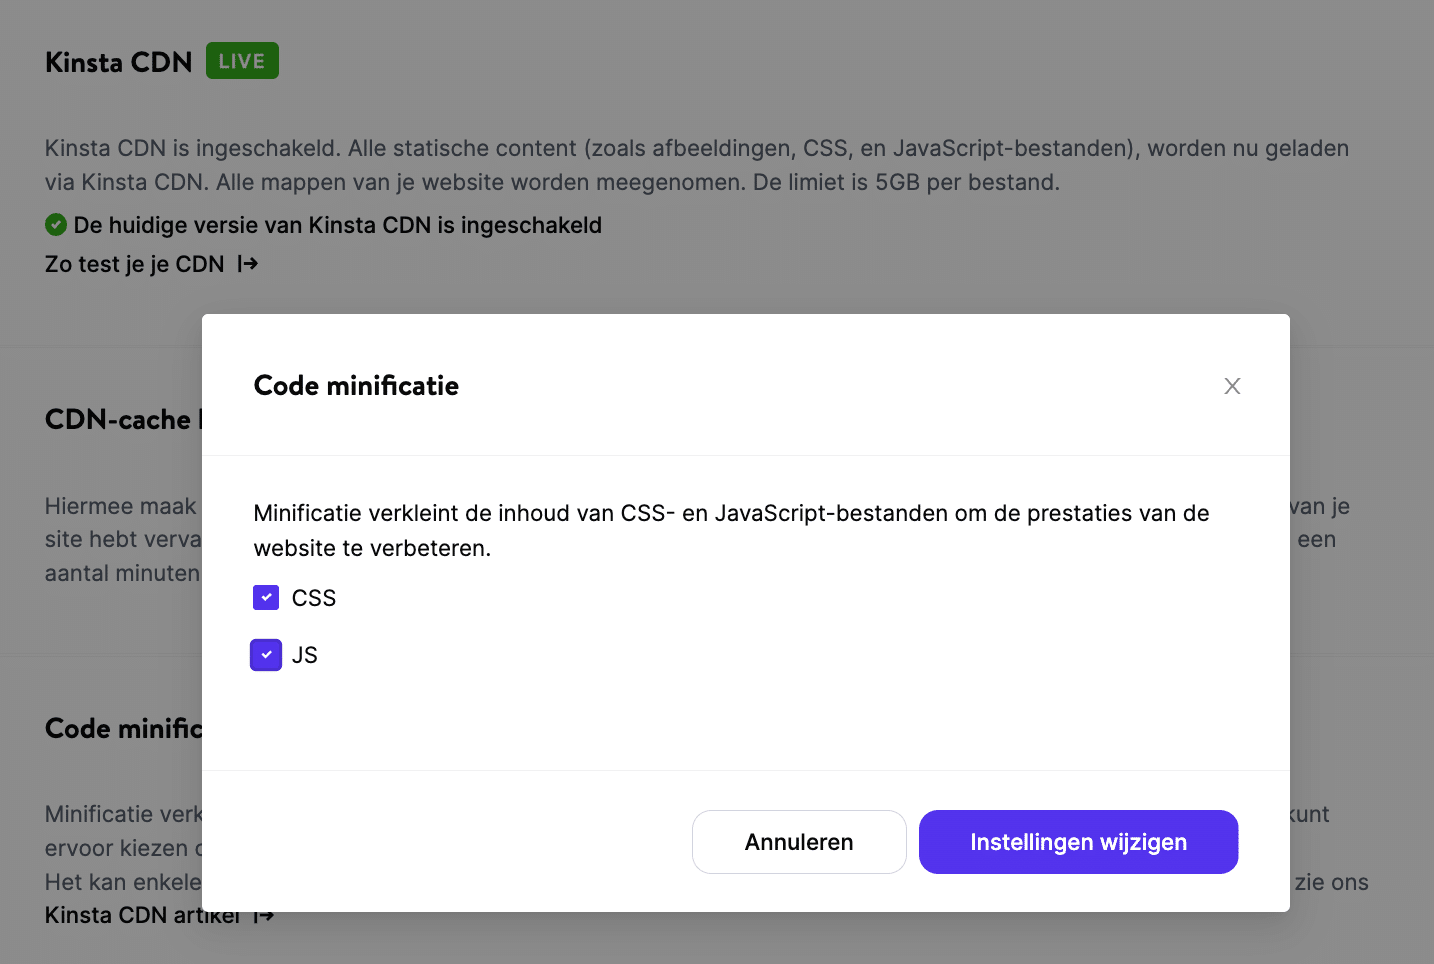Select the CSS label text
This screenshot has height=964, width=1434.
point(315,597)
